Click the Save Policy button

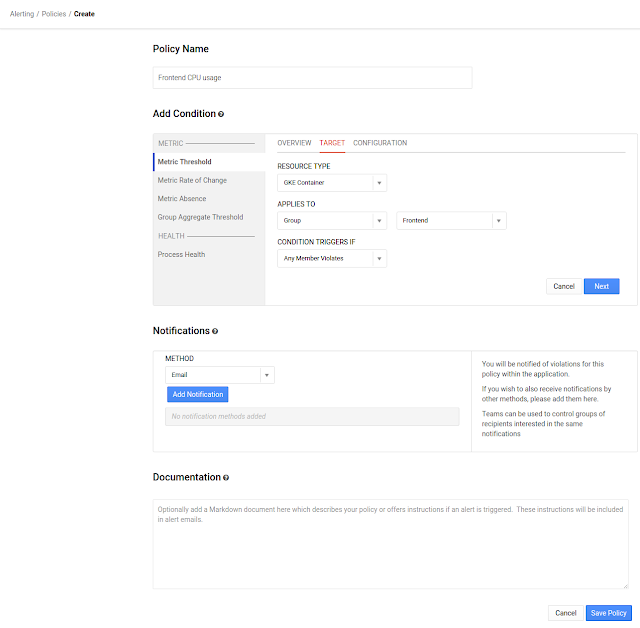[608, 613]
